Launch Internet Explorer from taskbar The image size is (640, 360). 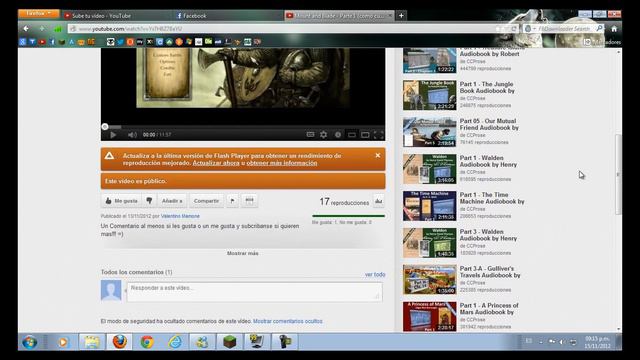click(175, 342)
